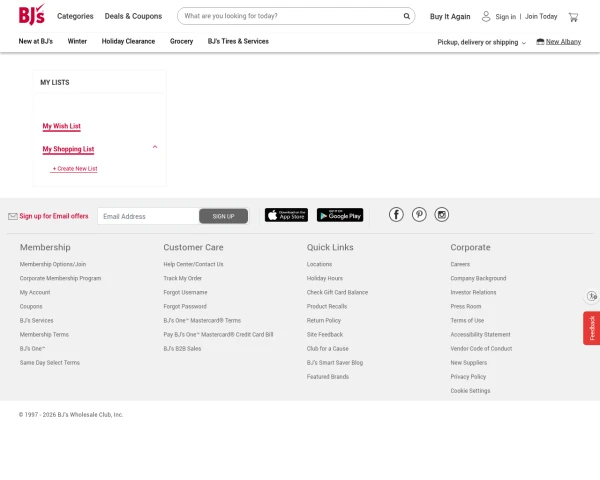Open Club for a Cause

[x=327, y=349]
